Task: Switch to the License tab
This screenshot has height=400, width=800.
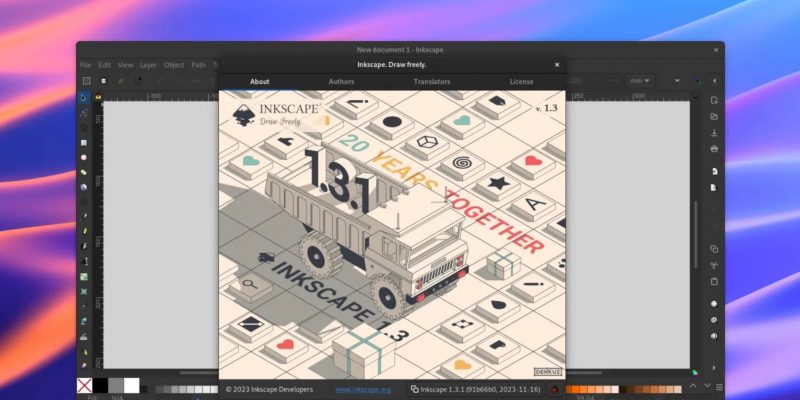Action: [x=521, y=82]
